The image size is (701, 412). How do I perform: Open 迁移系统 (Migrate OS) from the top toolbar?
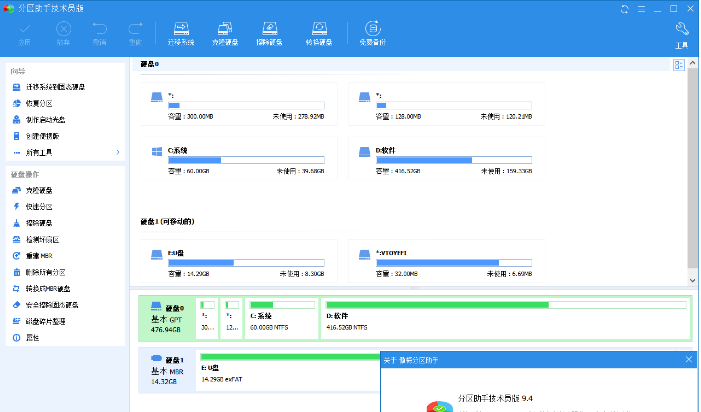181,34
